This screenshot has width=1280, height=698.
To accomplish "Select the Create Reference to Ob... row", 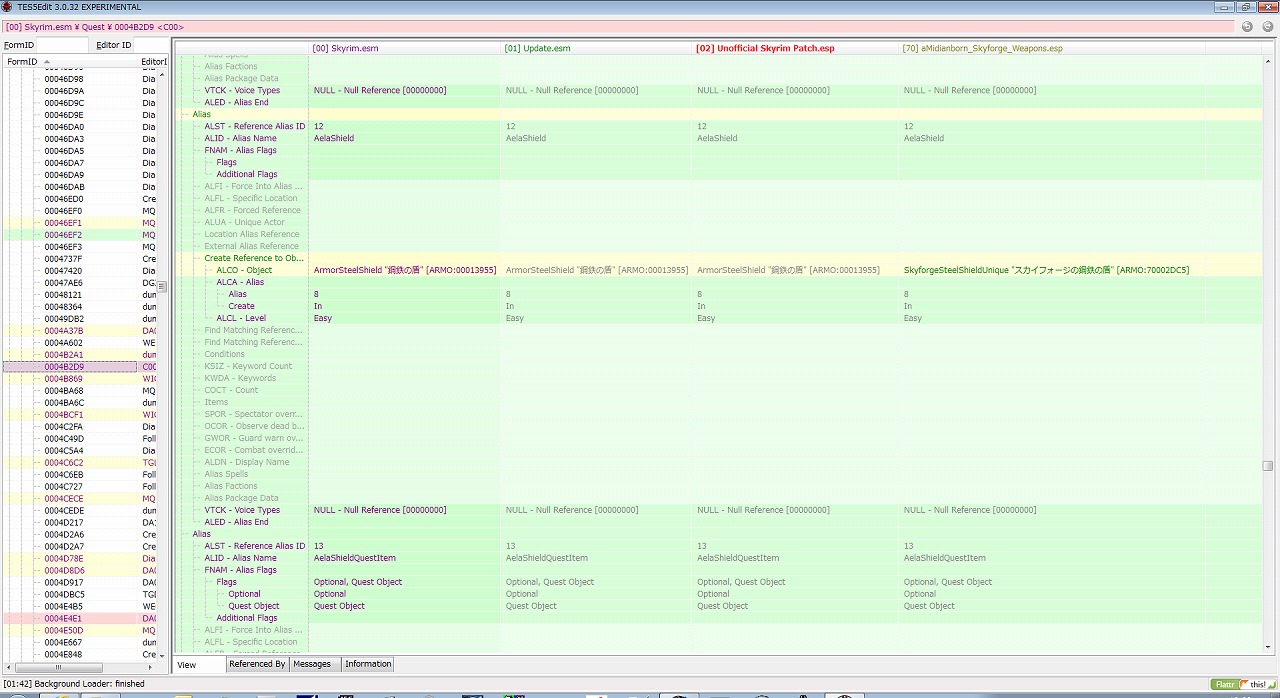I will [x=254, y=258].
